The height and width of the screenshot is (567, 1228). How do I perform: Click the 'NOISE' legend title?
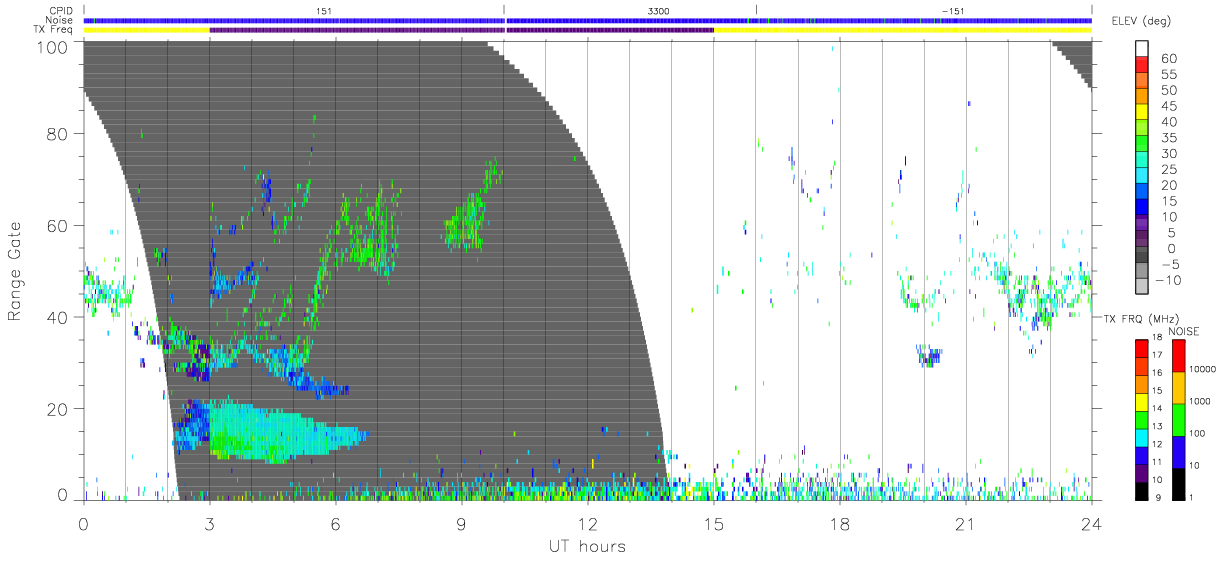coord(1184,331)
